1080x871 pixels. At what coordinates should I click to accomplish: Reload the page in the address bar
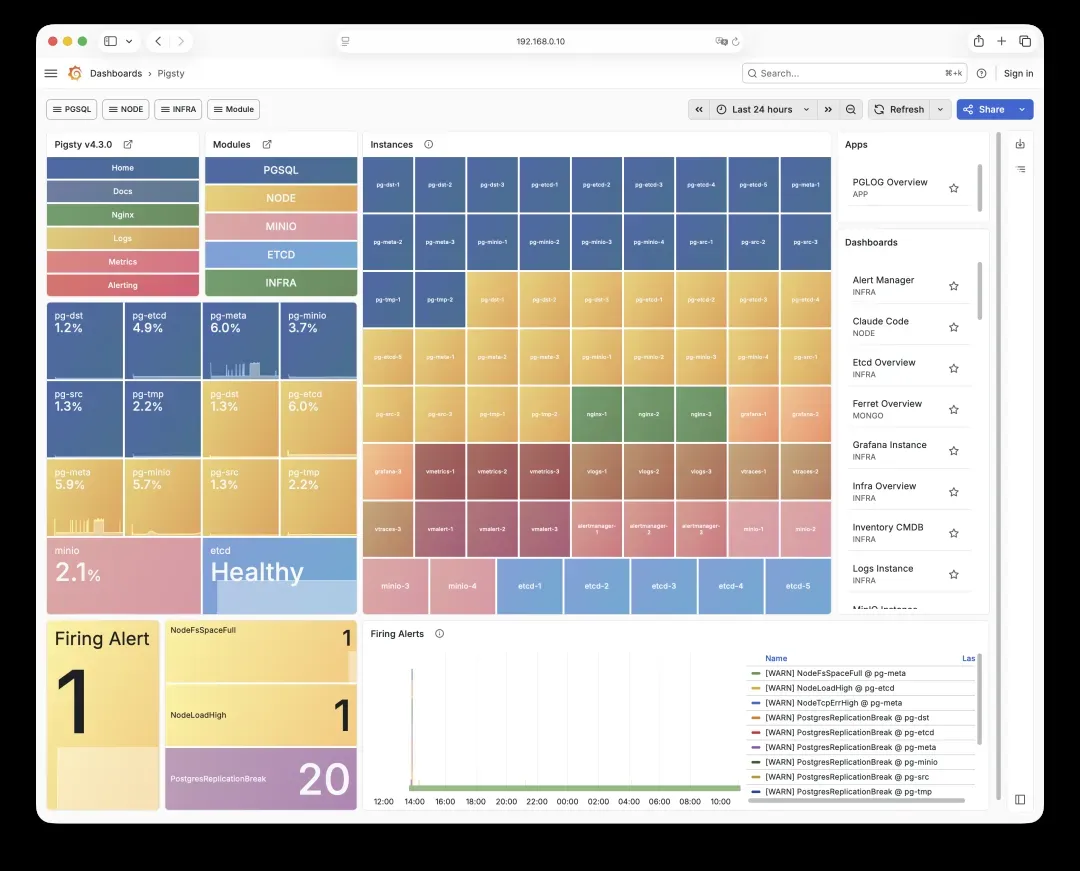coord(736,41)
